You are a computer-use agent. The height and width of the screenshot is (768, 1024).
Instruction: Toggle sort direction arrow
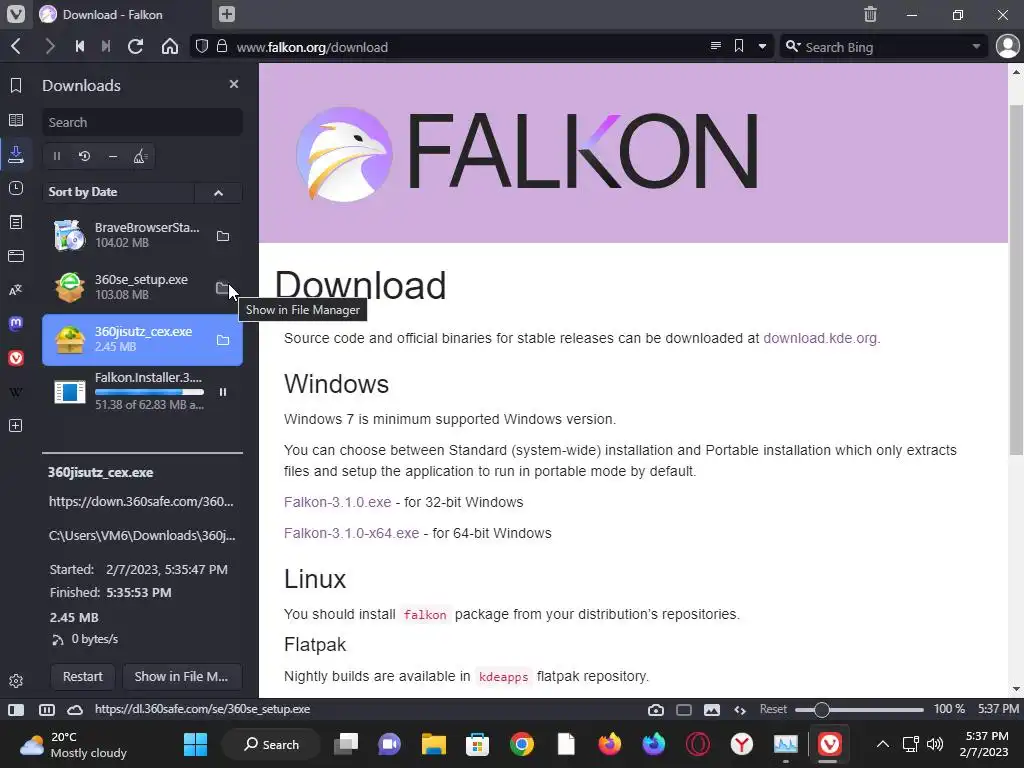coord(218,193)
